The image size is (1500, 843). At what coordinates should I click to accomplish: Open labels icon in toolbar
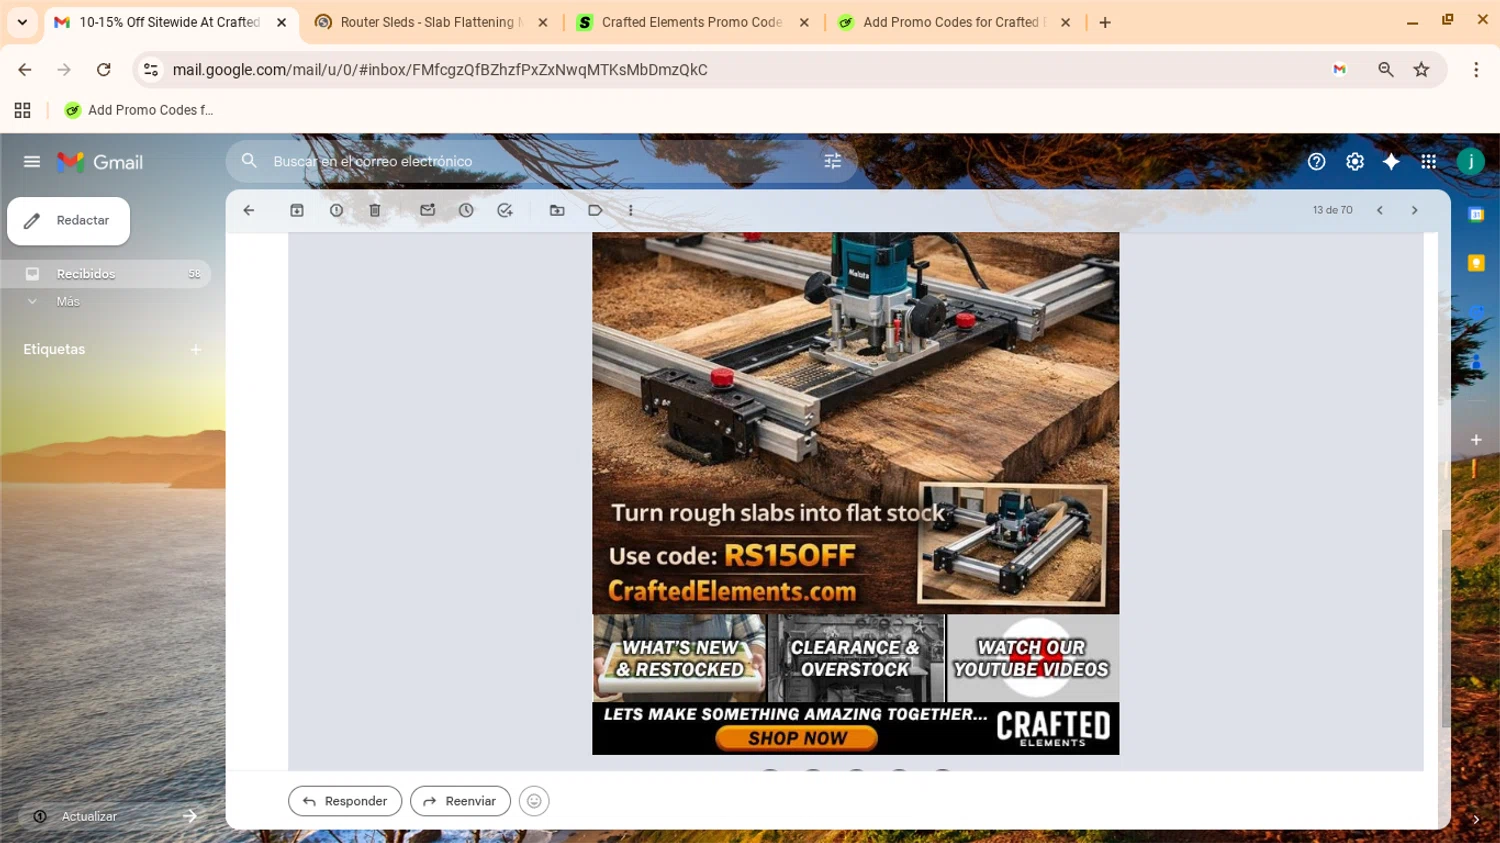pyautogui.click(x=595, y=211)
